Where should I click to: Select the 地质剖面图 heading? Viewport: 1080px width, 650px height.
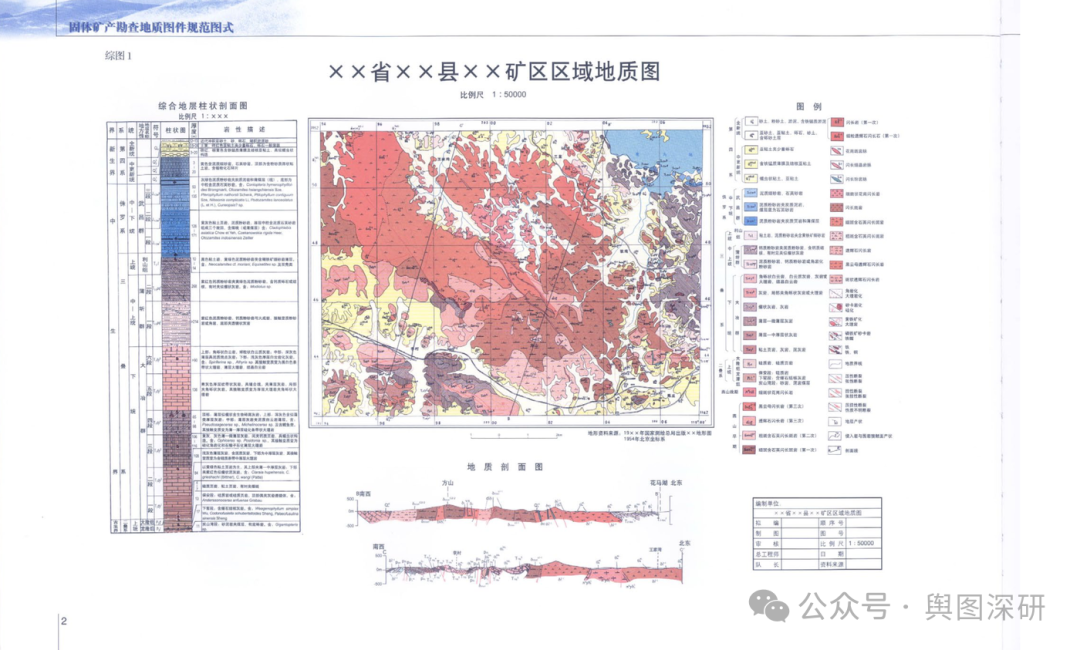pos(505,467)
